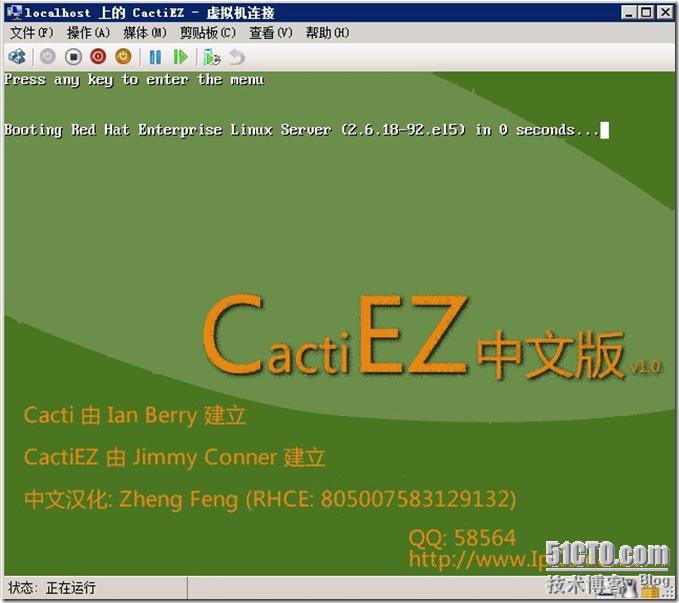Click the title 'localhost 上的 CactiEZ - 虚拟机连接'
This screenshot has width=679, height=603.
coord(149,13)
